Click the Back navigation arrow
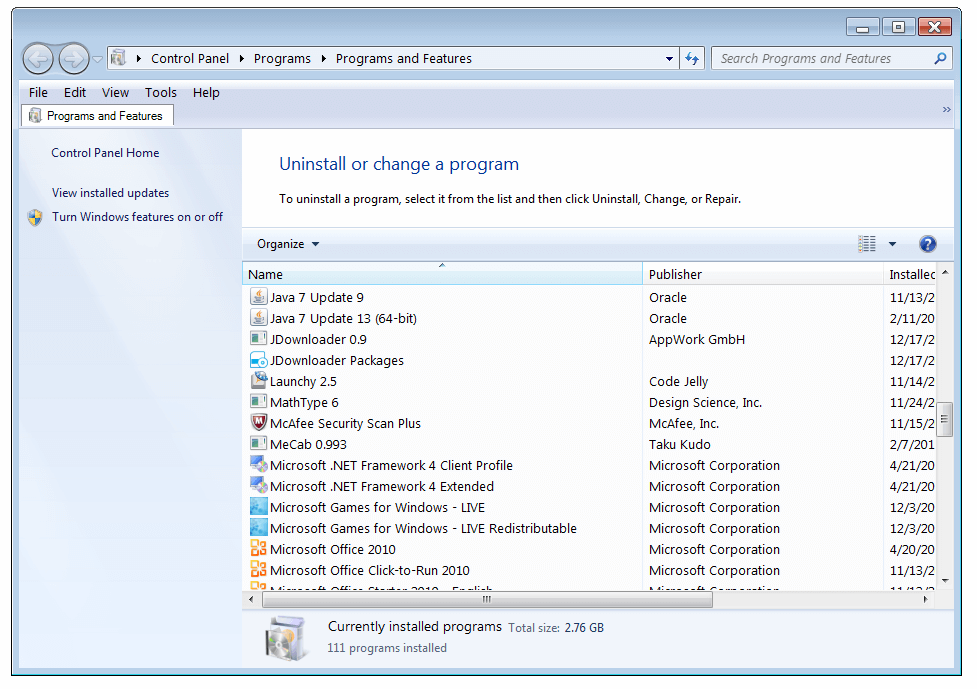 37,58
